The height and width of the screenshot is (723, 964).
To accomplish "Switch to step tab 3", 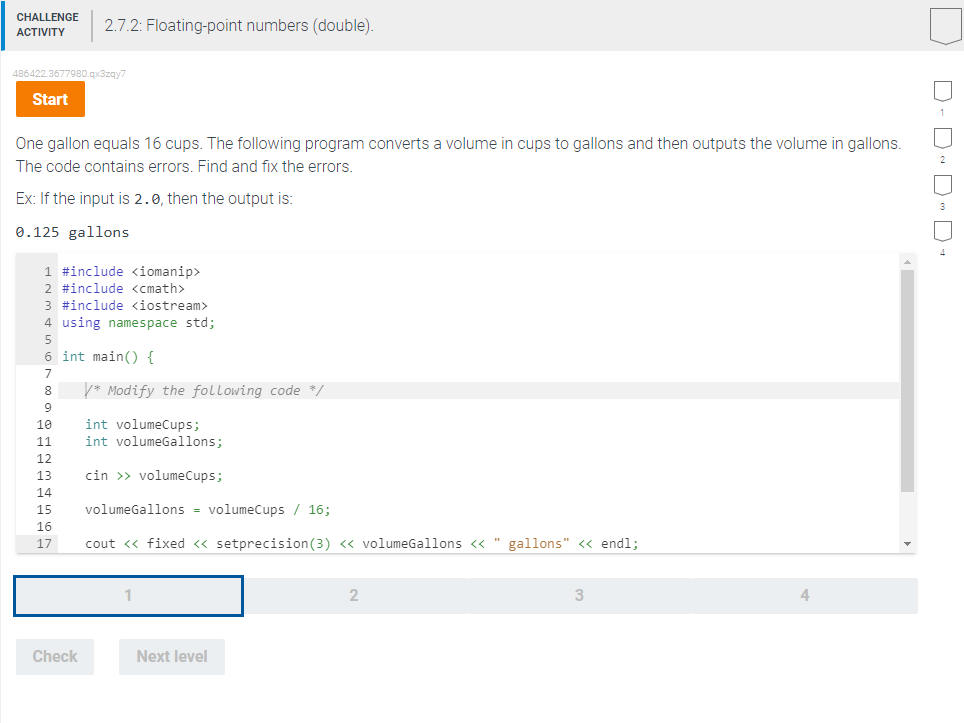I will click(579, 595).
